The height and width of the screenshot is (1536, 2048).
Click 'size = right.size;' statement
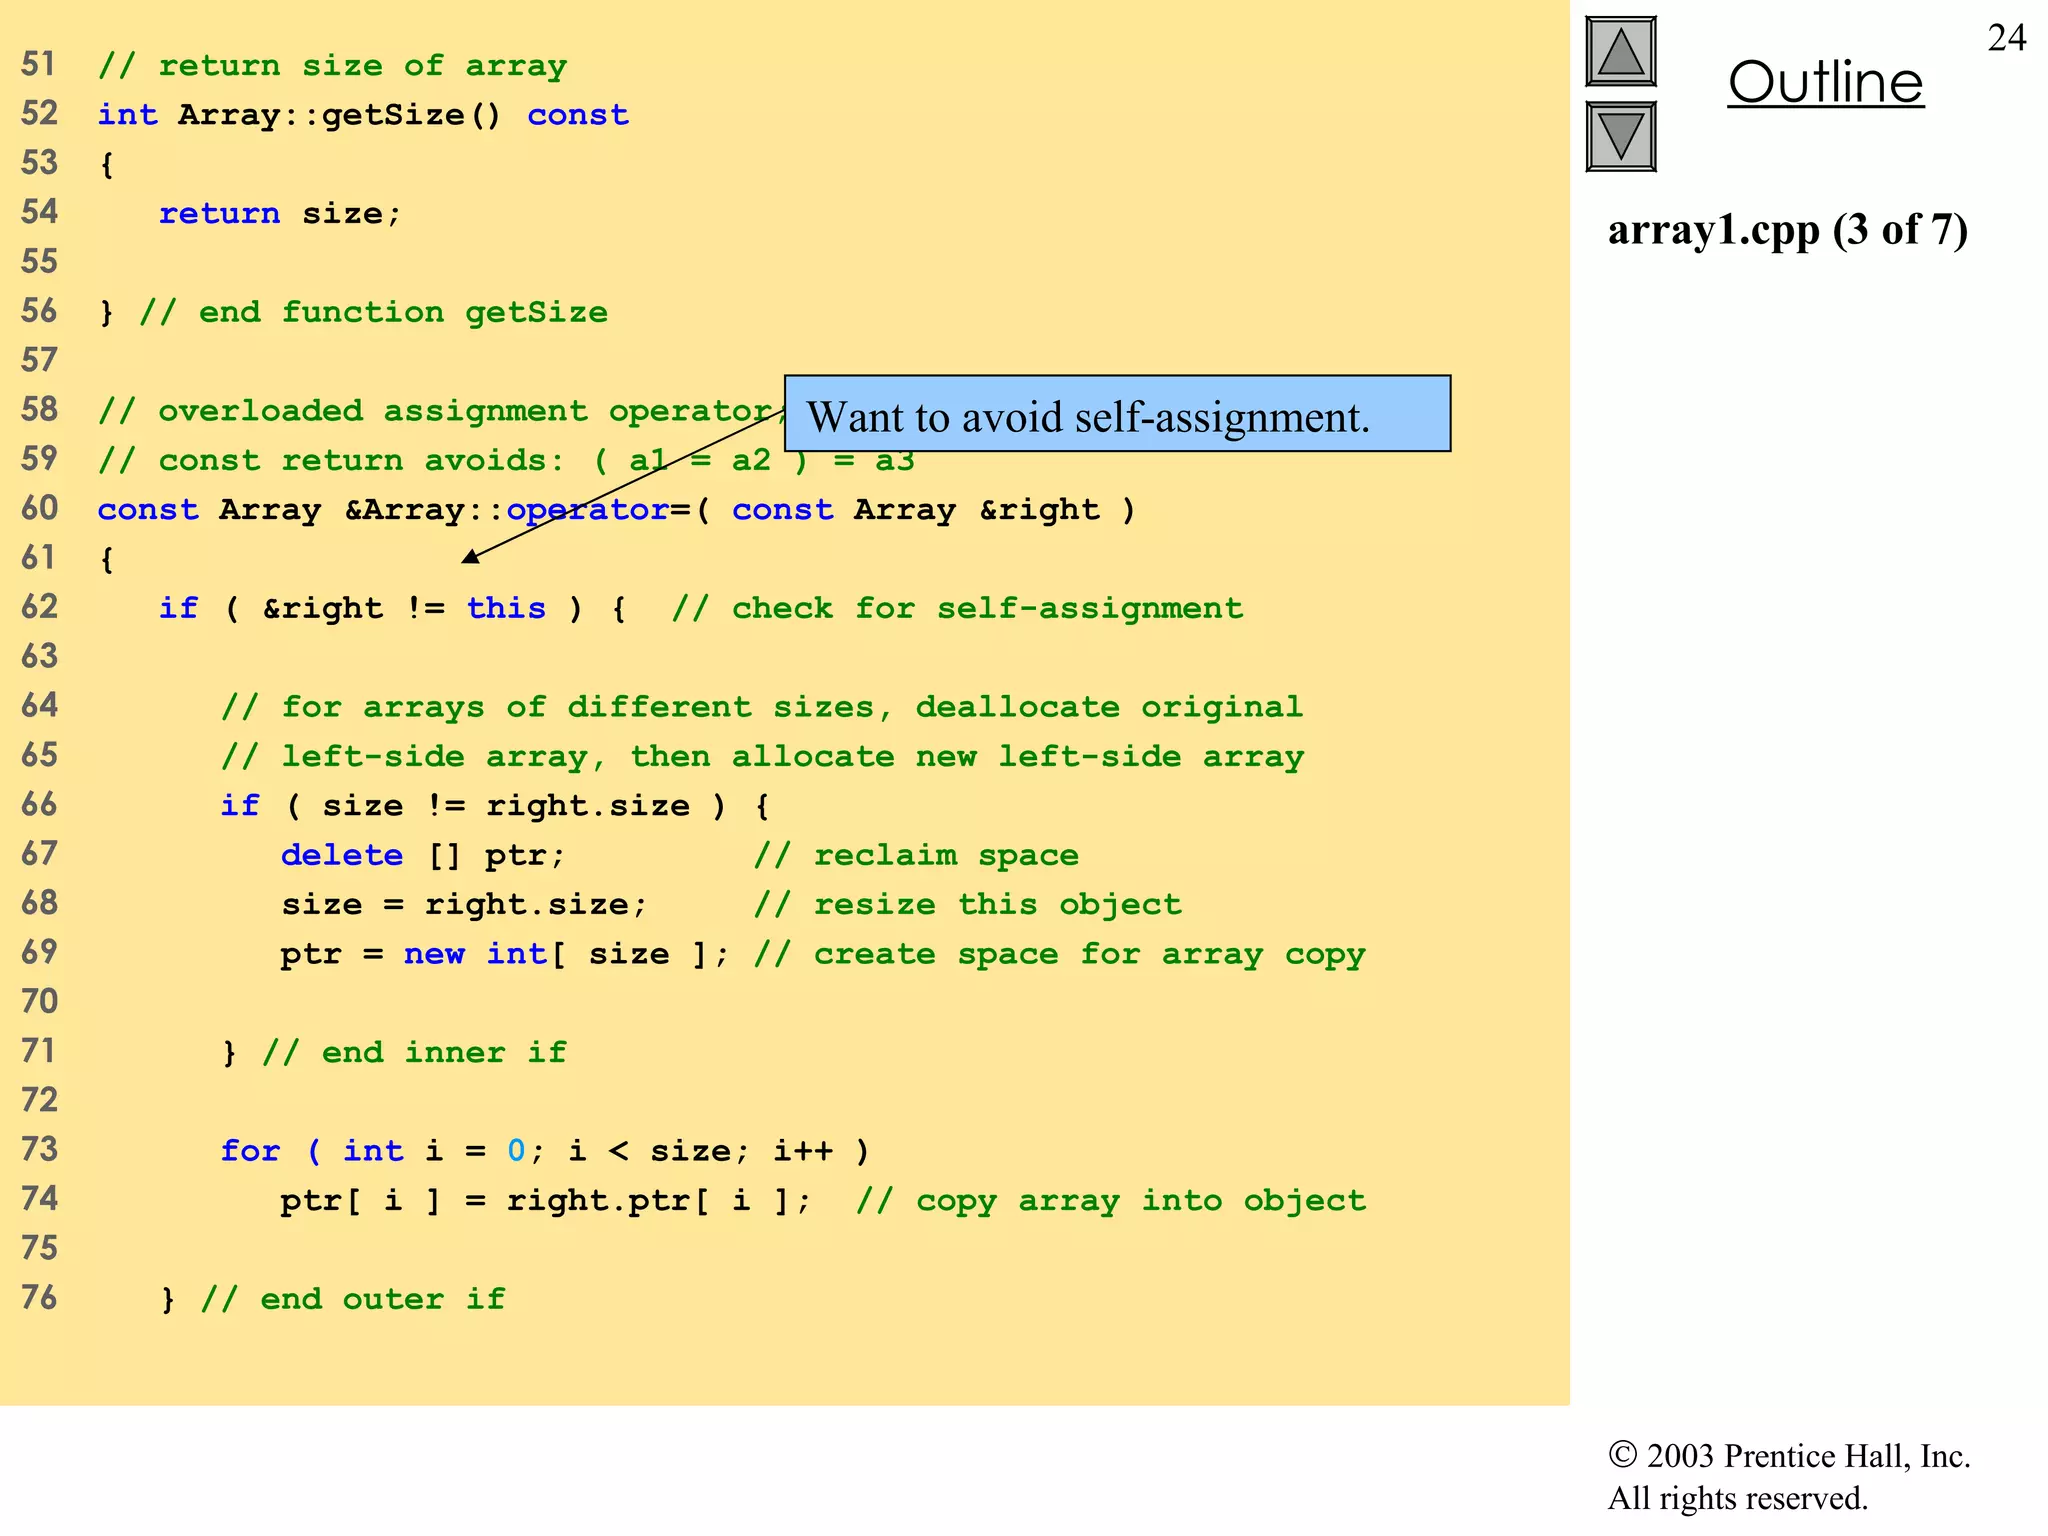(464, 905)
